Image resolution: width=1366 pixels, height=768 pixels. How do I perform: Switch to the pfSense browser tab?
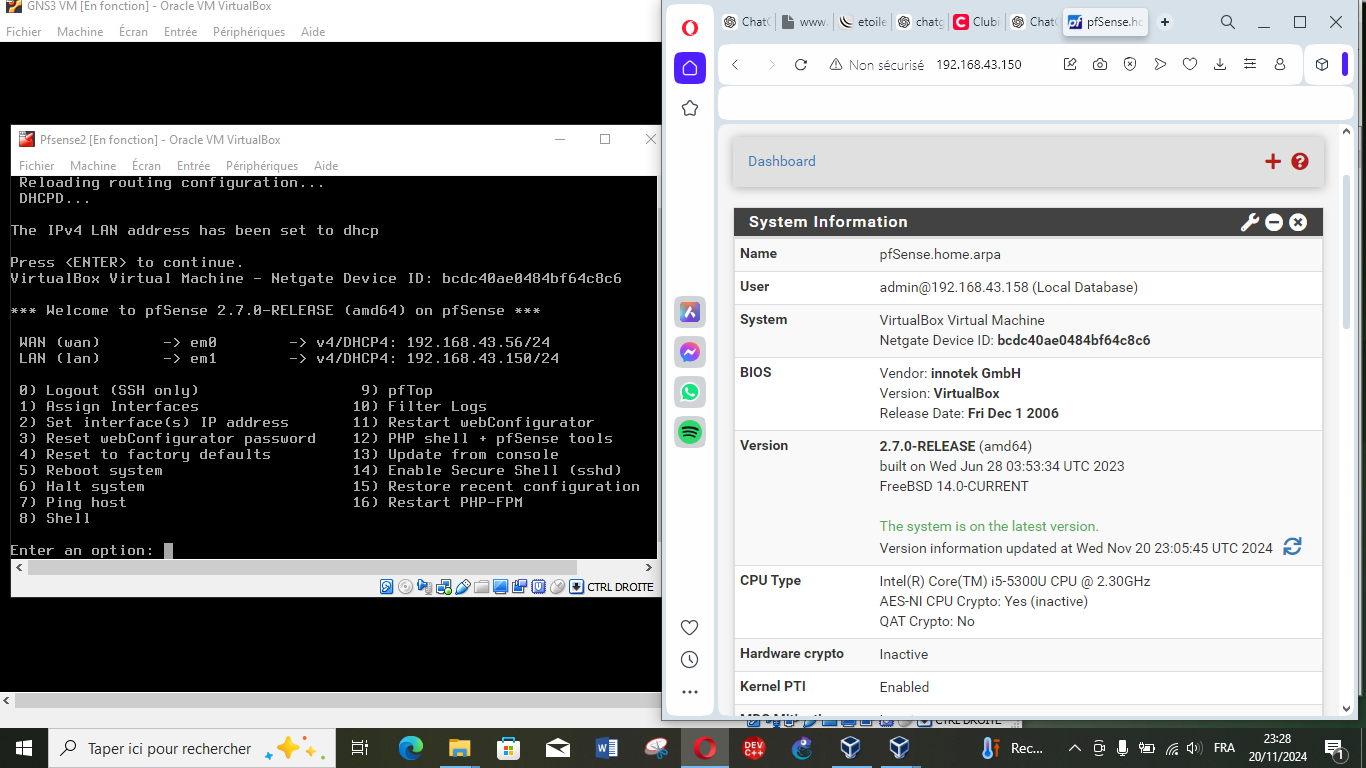pyautogui.click(x=1104, y=22)
